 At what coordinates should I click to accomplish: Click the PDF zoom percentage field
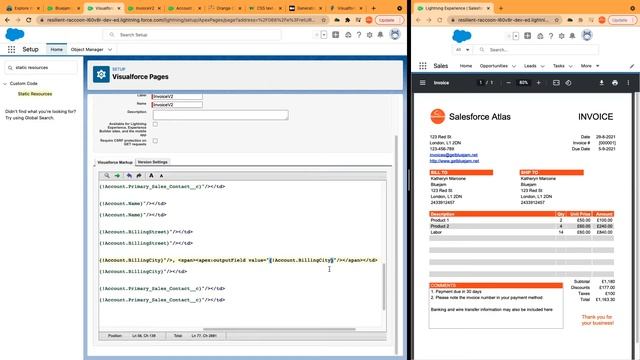pyautogui.click(x=523, y=83)
